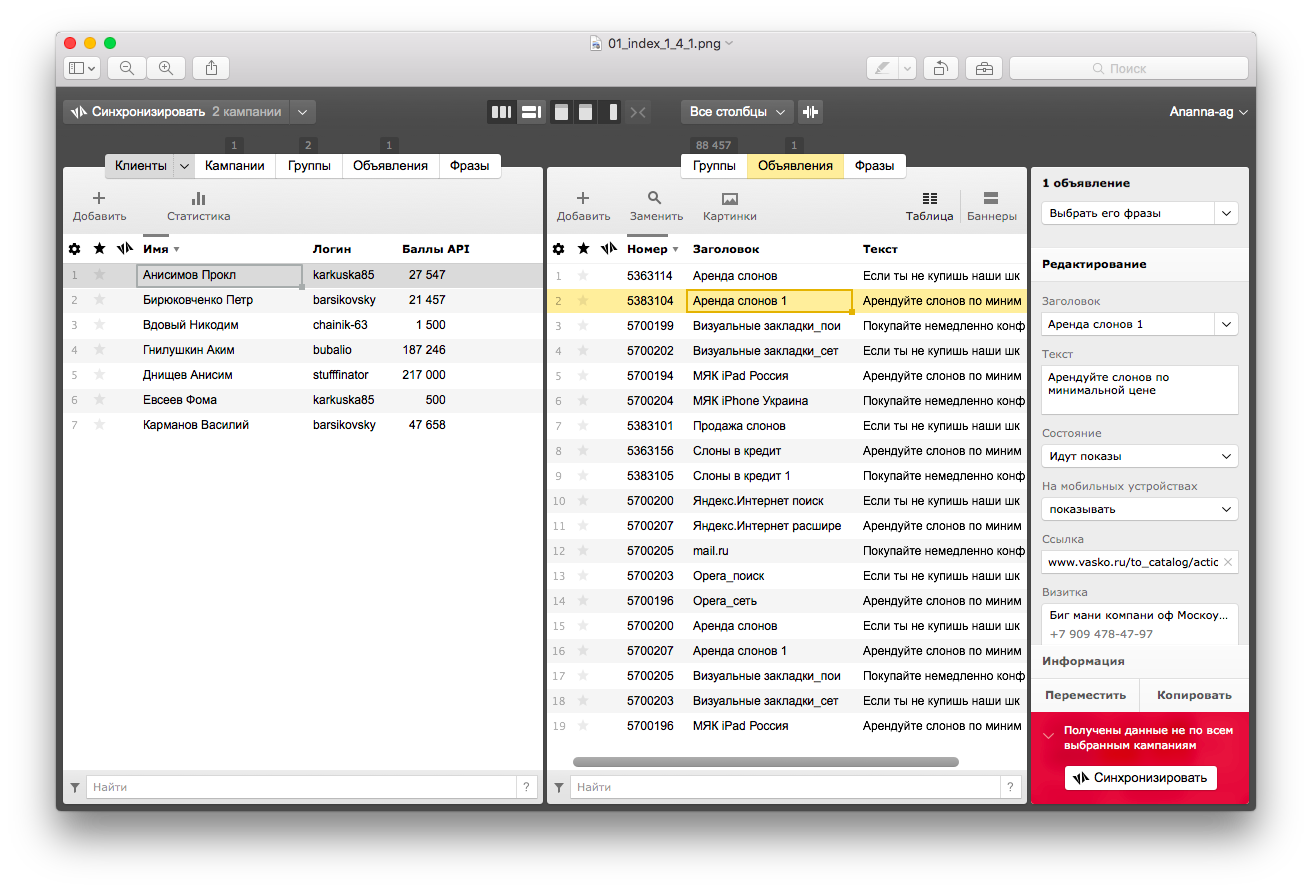
Task: Switch to Кампании tab
Action: point(235,166)
